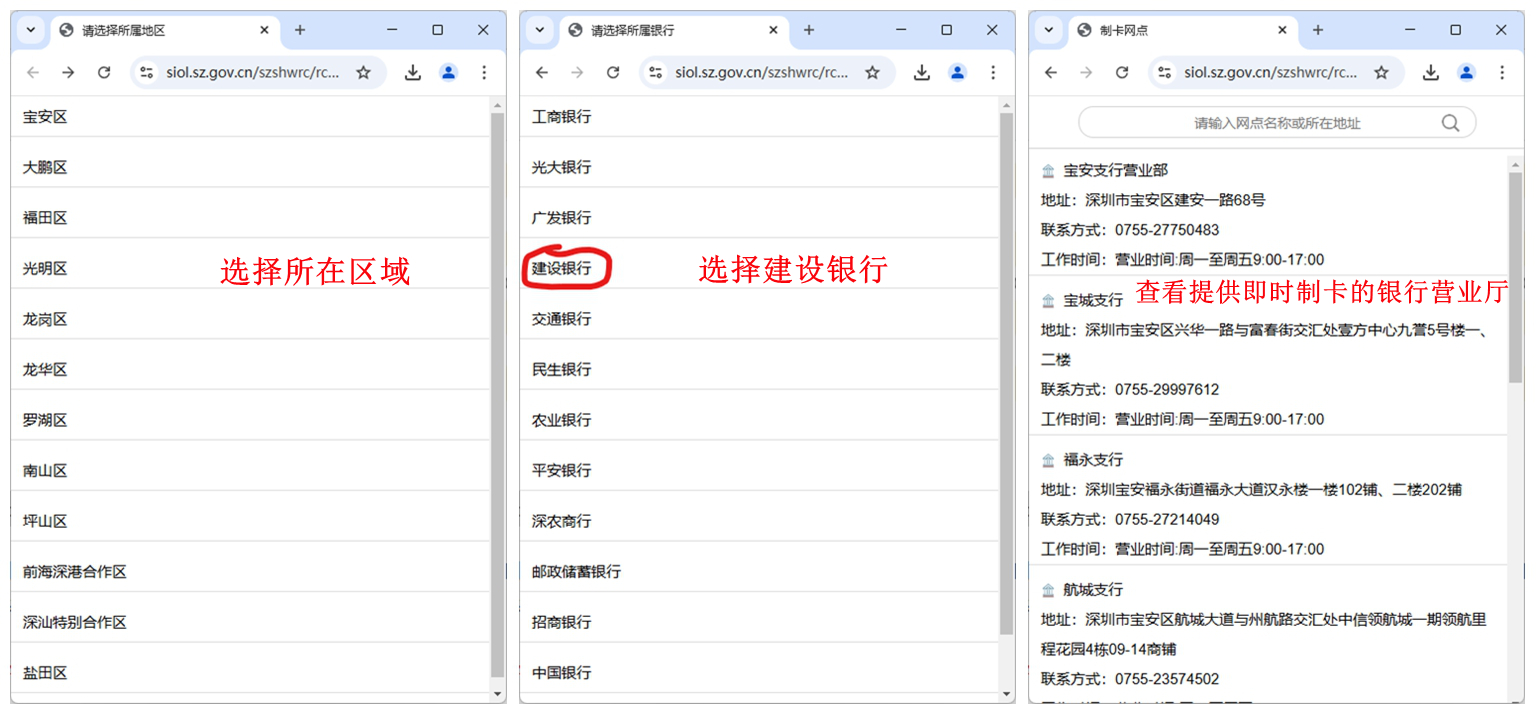This screenshot has height=716, width=1538.
Task: Open the 航城支行 outlet entry
Action: (1268, 634)
